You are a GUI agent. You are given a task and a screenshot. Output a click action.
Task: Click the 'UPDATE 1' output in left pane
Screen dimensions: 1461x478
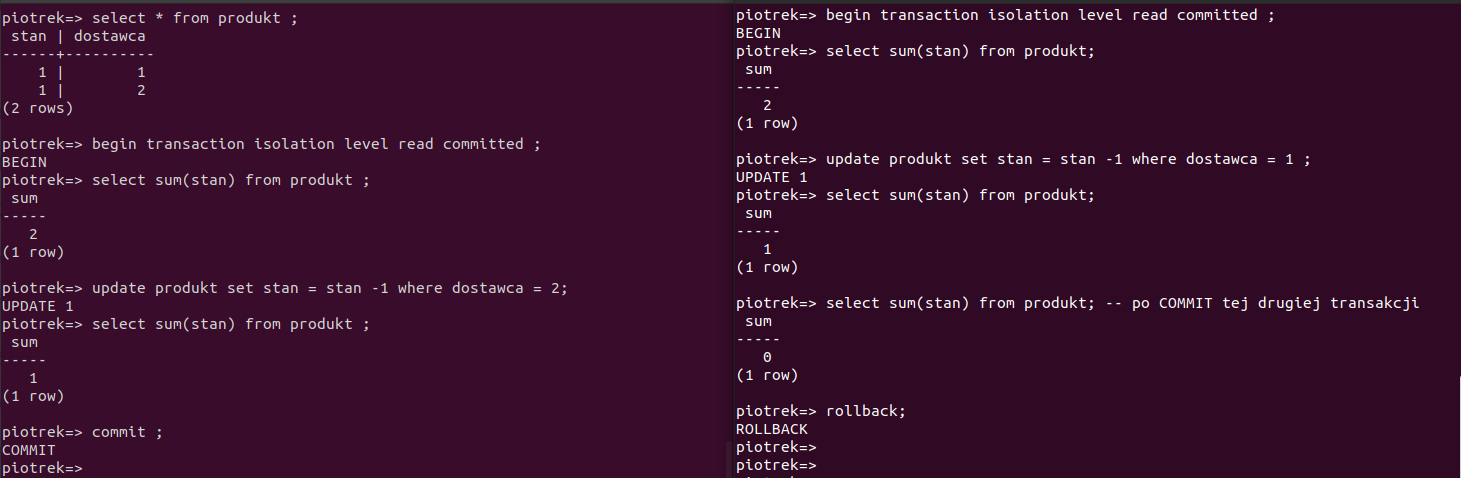[37, 306]
